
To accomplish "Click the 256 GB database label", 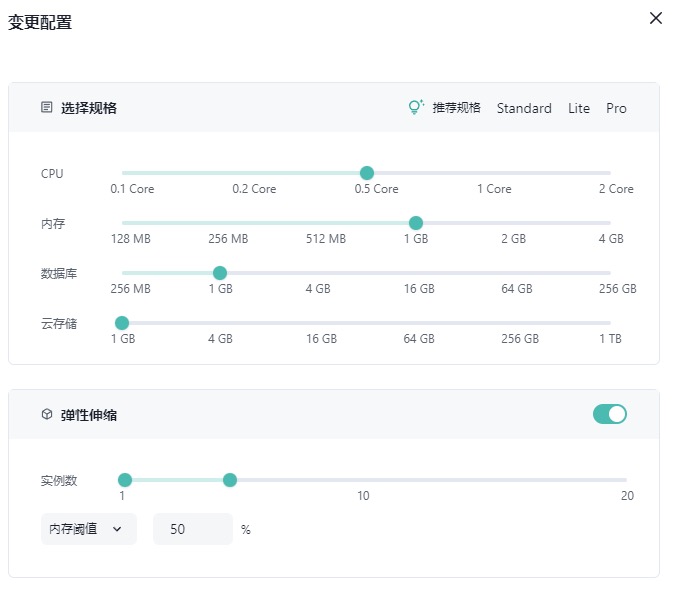I will [618, 289].
